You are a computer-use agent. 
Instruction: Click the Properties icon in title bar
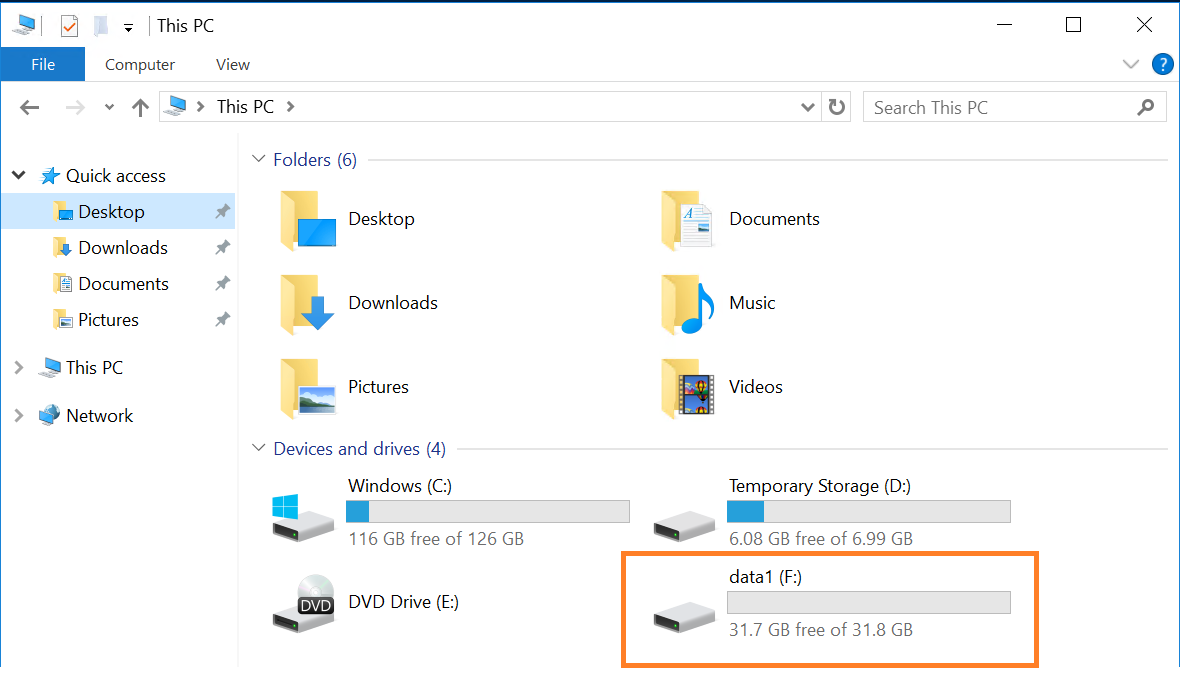tap(69, 26)
